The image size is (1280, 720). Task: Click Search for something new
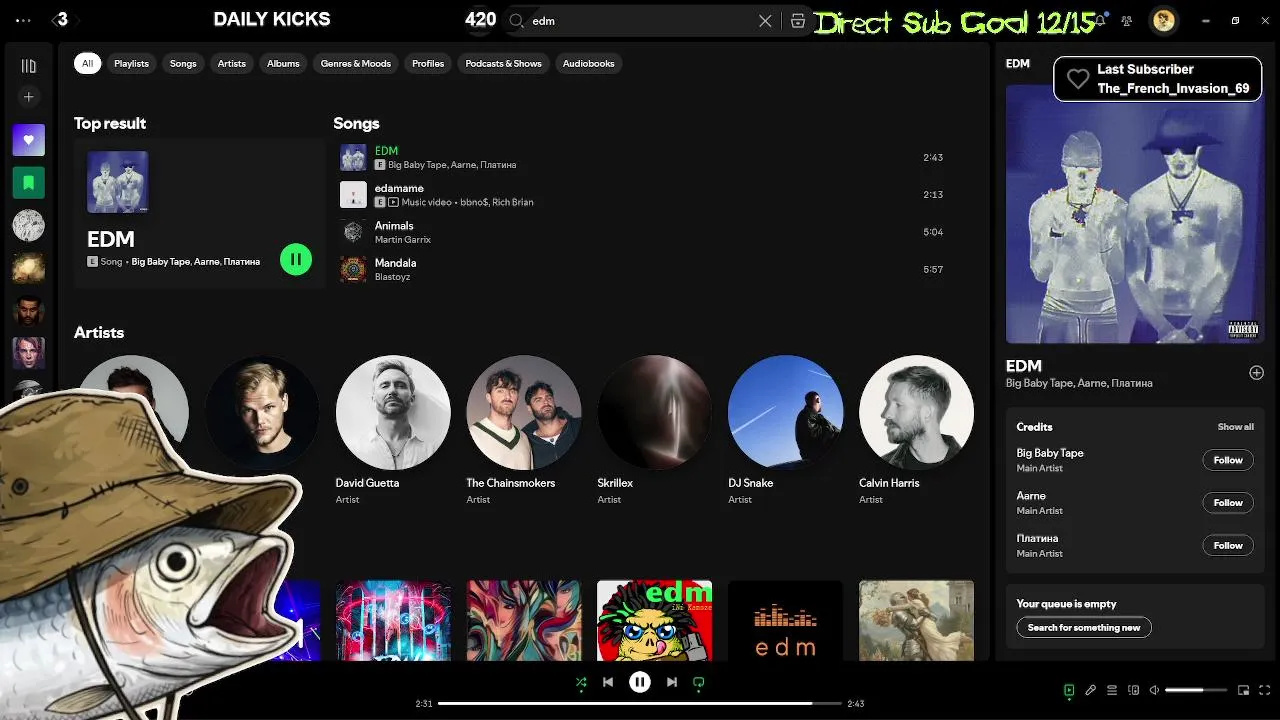click(x=1084, y=628)
